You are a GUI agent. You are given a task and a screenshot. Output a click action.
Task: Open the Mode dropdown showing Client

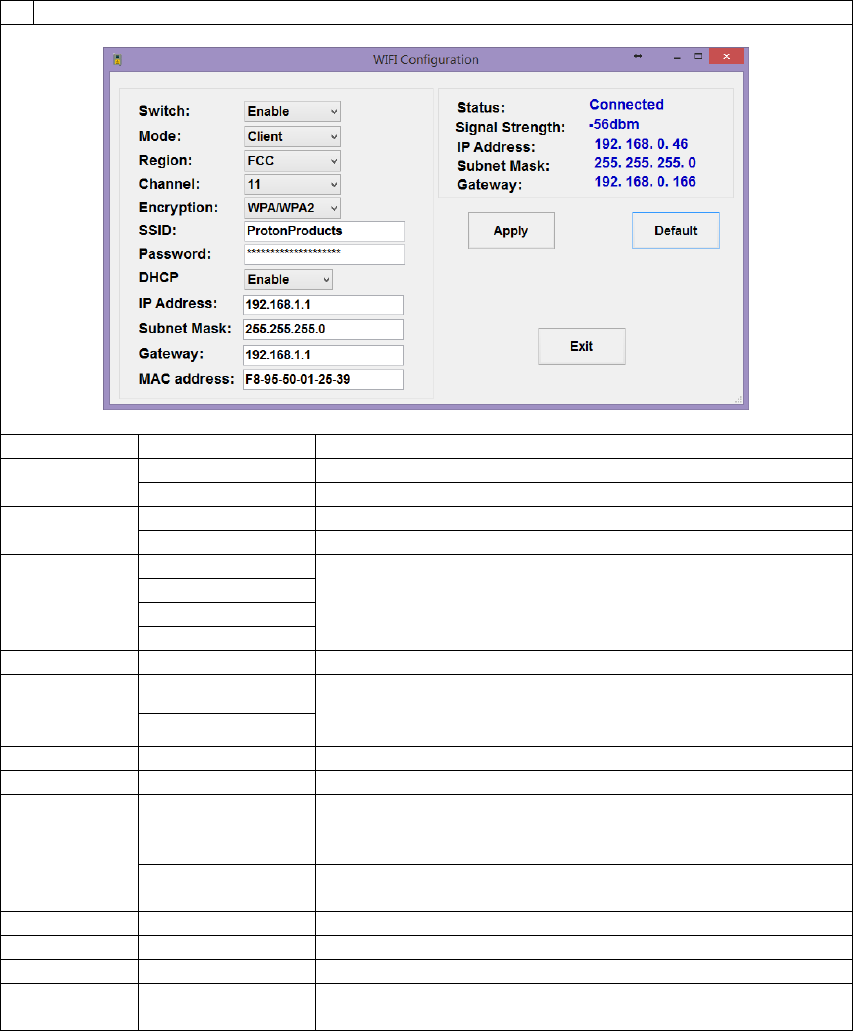[292, 137]
